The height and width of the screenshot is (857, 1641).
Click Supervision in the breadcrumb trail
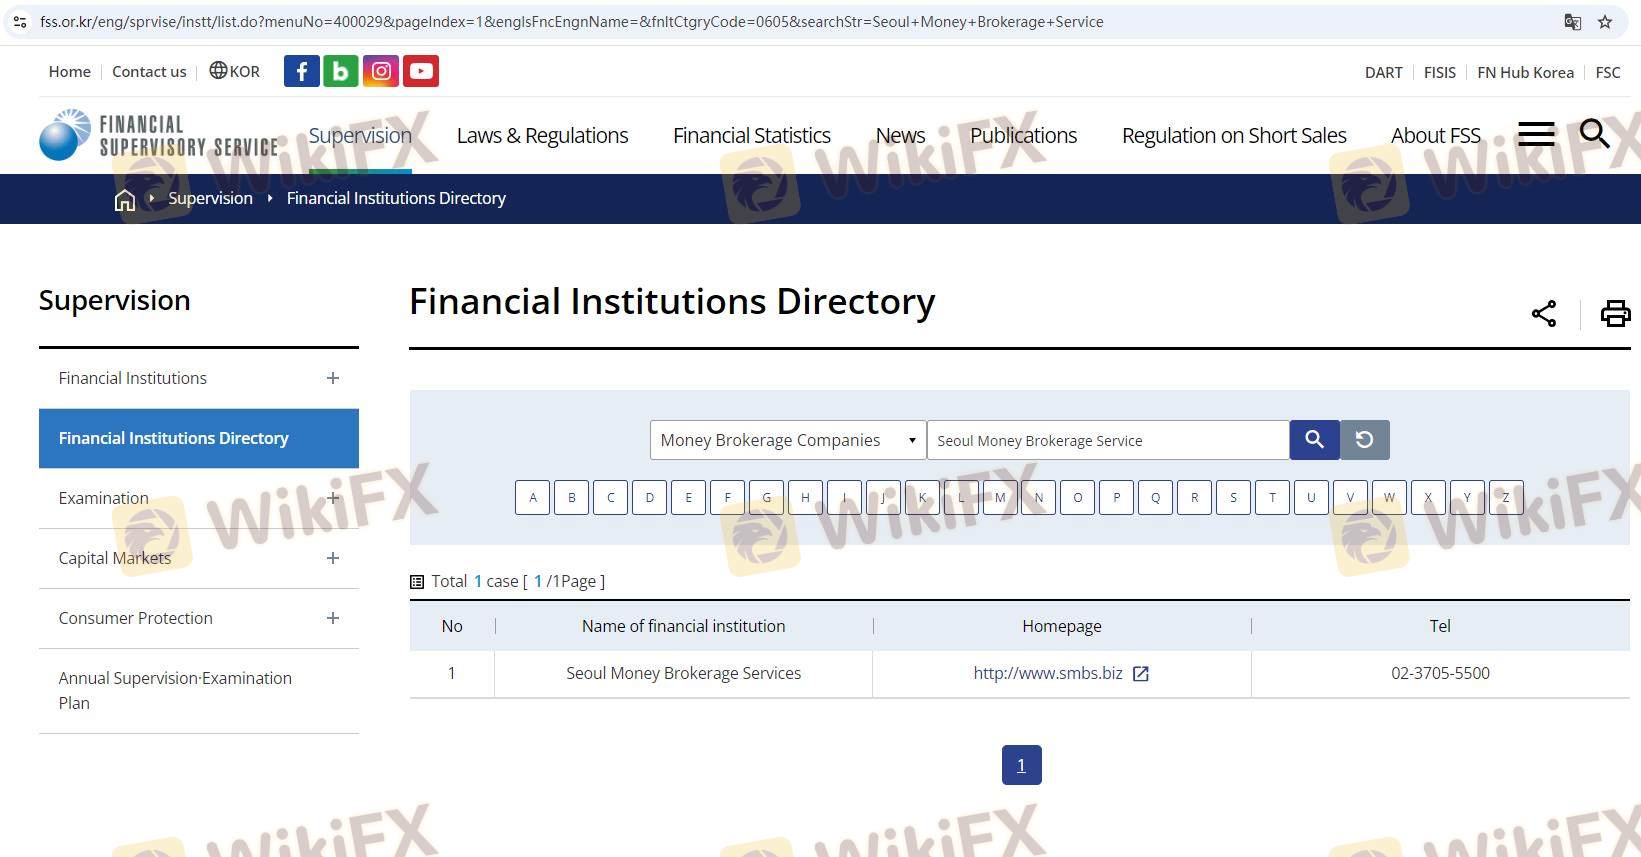pyautogui.click(x=210, y=198)
